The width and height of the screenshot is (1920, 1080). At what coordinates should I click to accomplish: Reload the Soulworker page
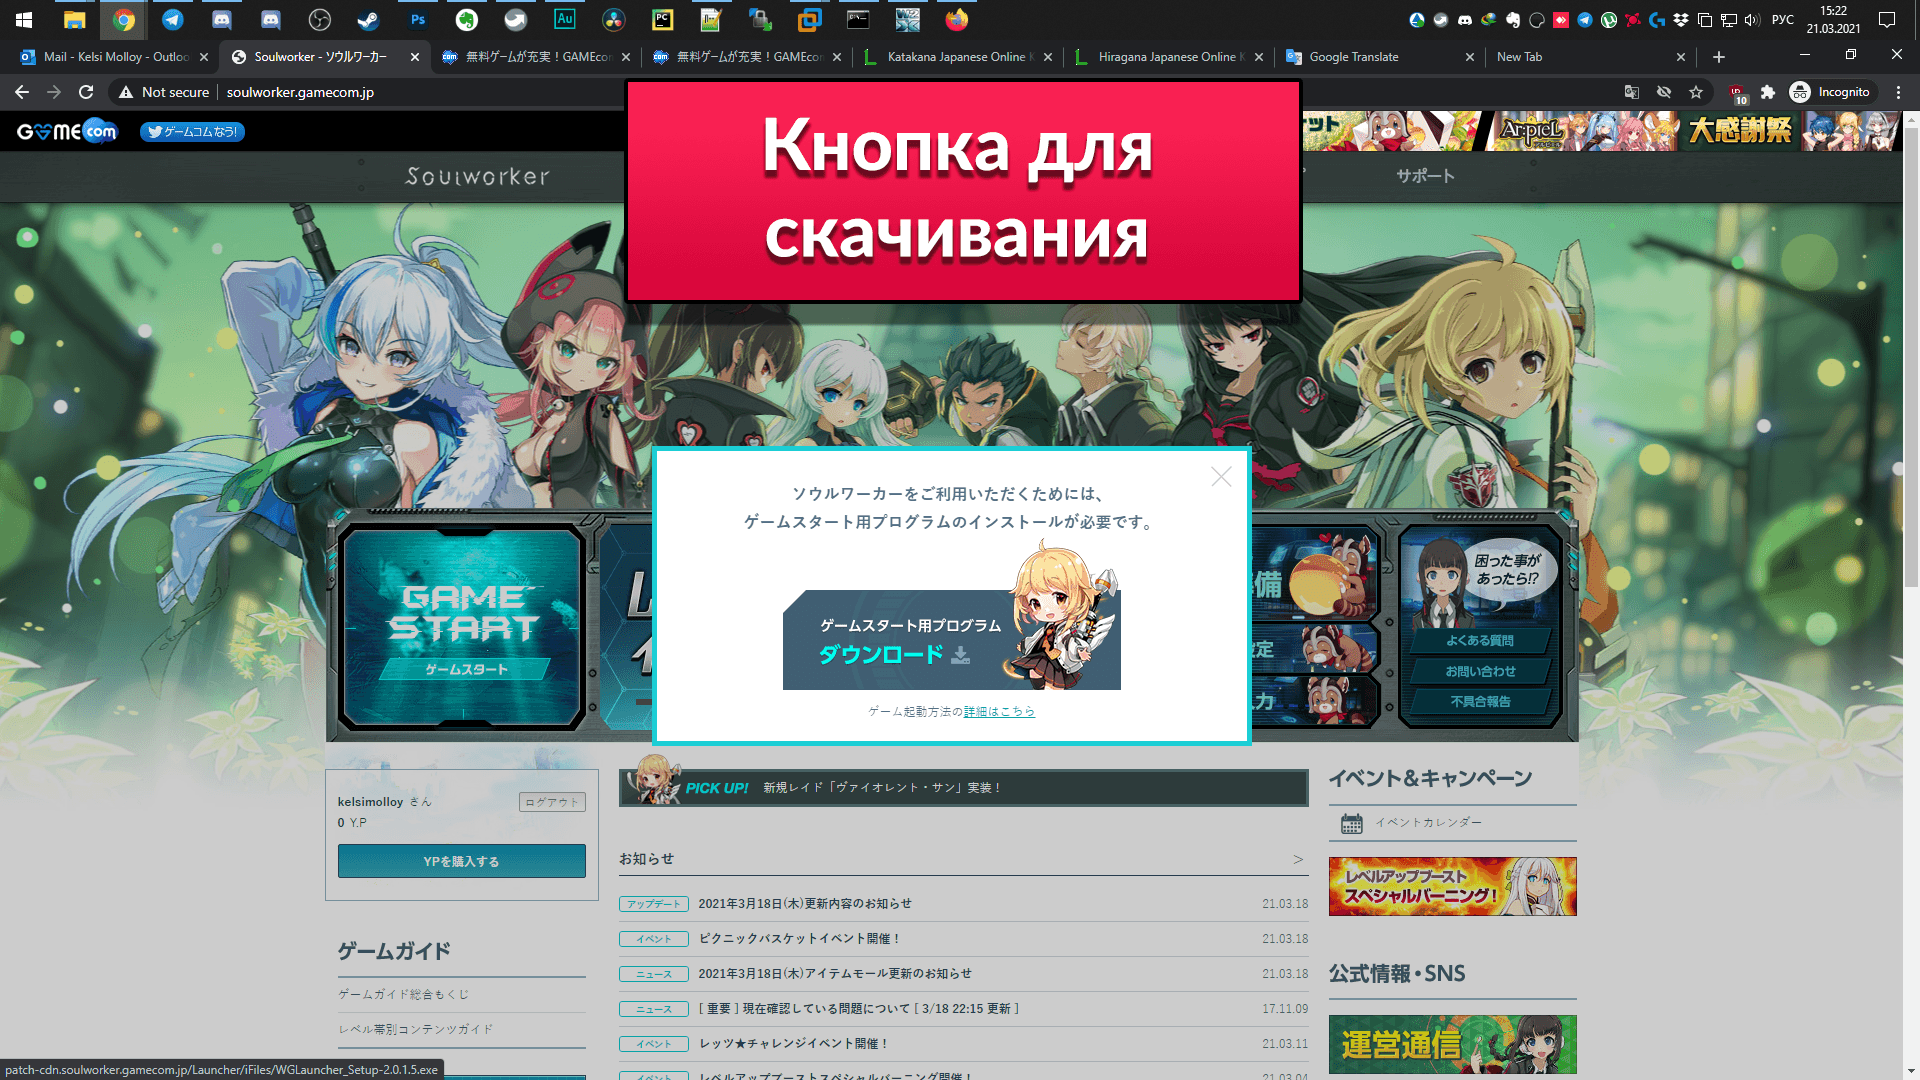86,92
